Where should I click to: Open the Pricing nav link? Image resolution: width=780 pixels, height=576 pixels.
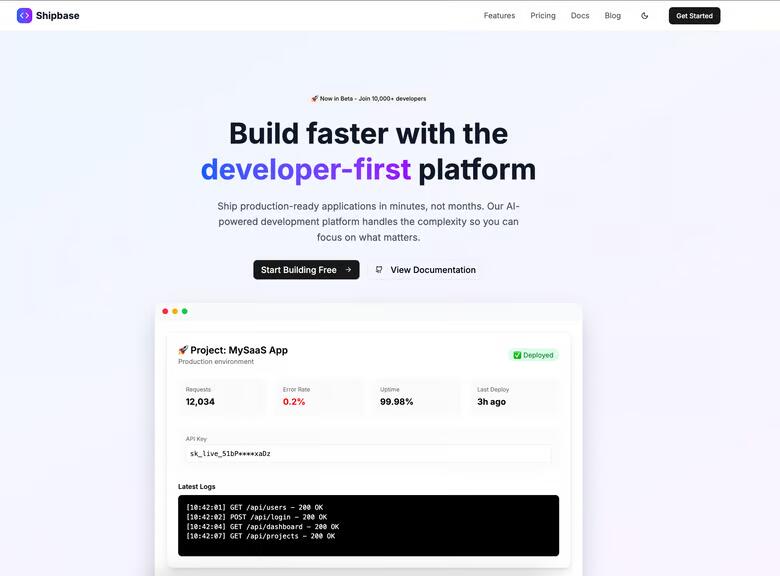[543, 16]
